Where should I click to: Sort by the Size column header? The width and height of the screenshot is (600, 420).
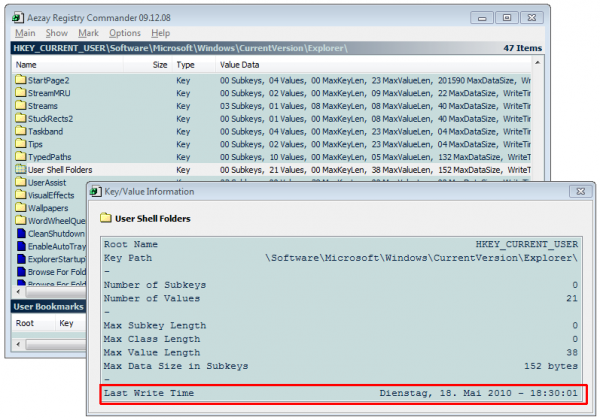pos(148,65)
